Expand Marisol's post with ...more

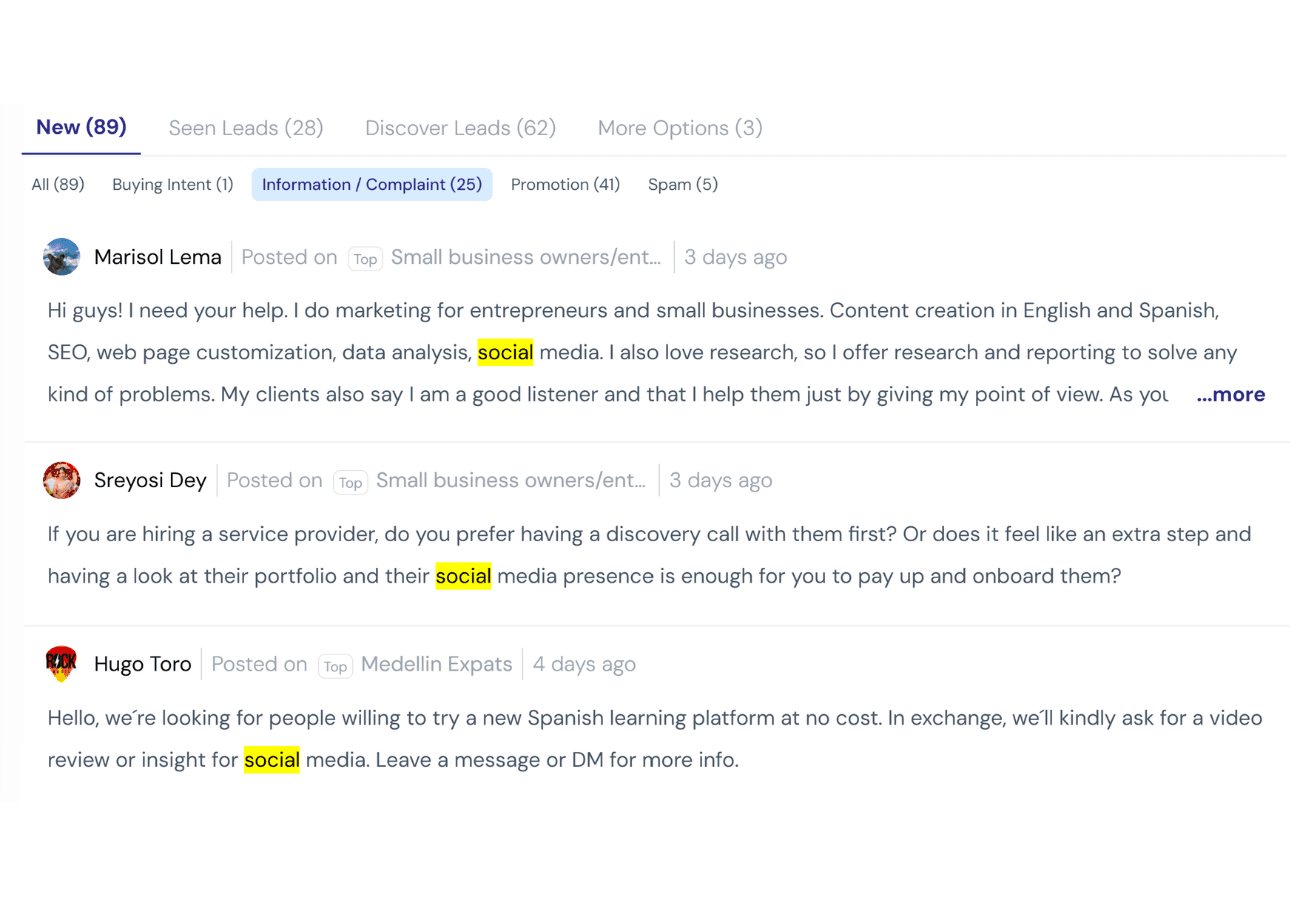[1231, 394]
